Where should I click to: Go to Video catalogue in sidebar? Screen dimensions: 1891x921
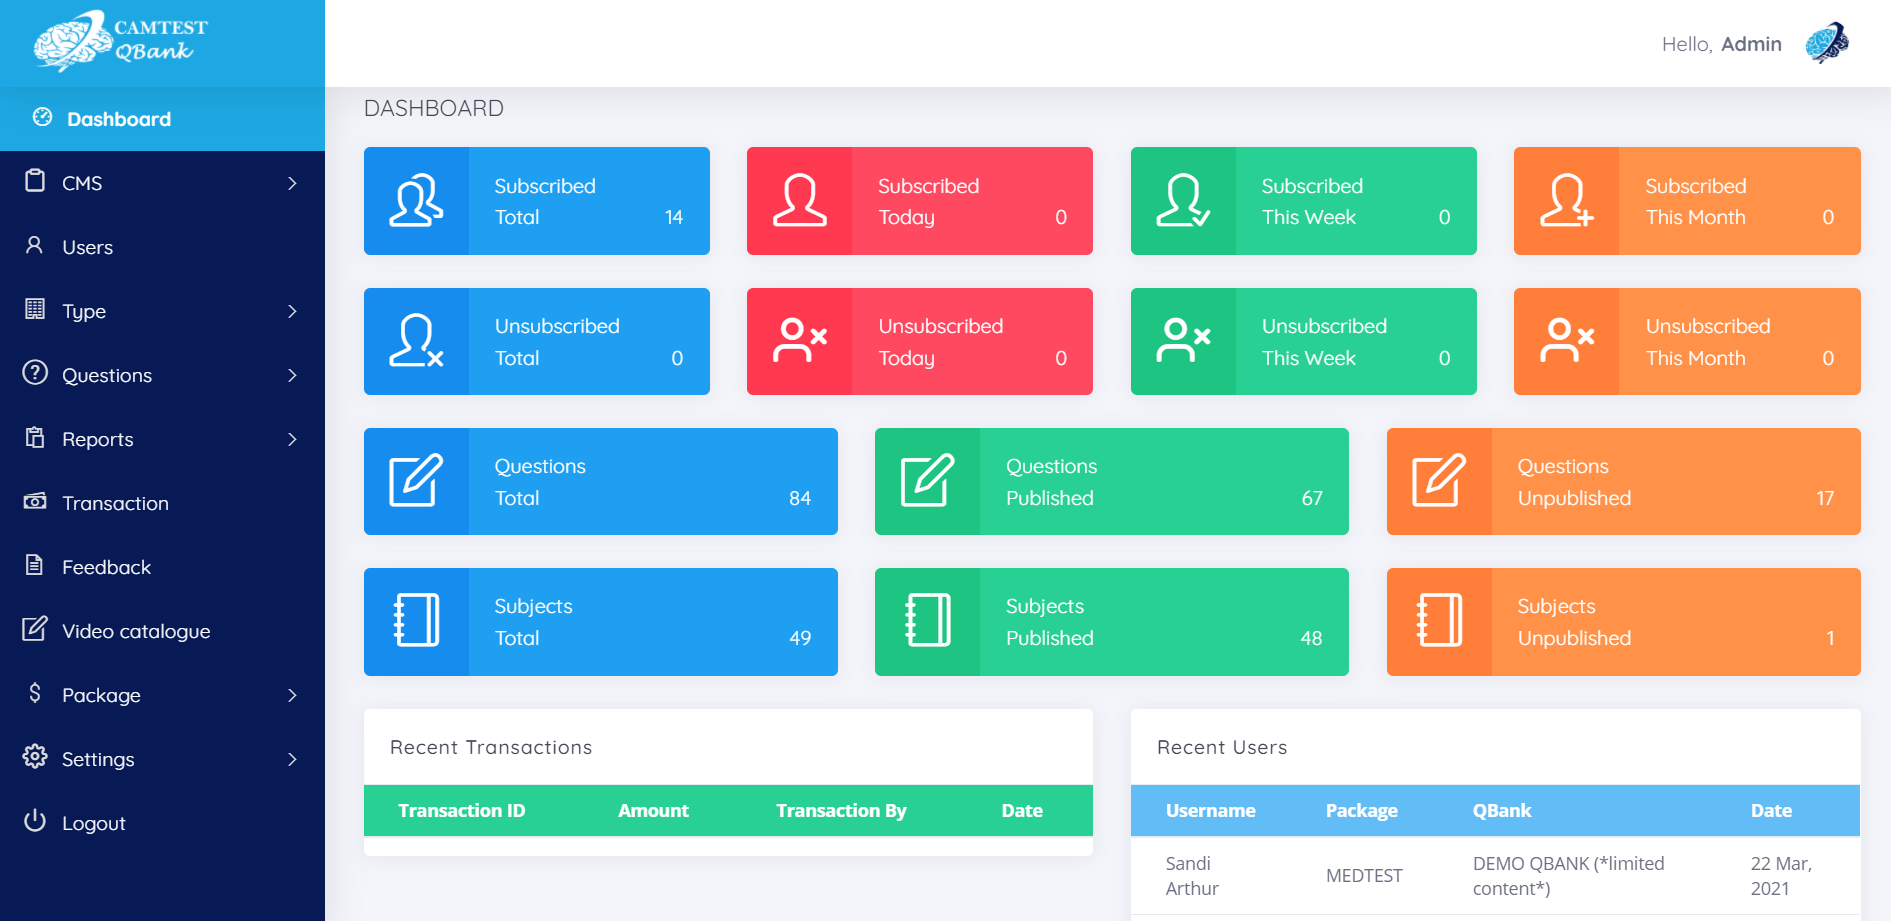tap(136, 631)
